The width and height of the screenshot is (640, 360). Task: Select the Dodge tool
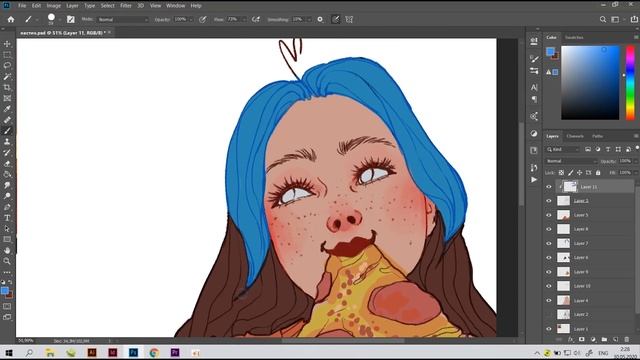tap(7, 196)
